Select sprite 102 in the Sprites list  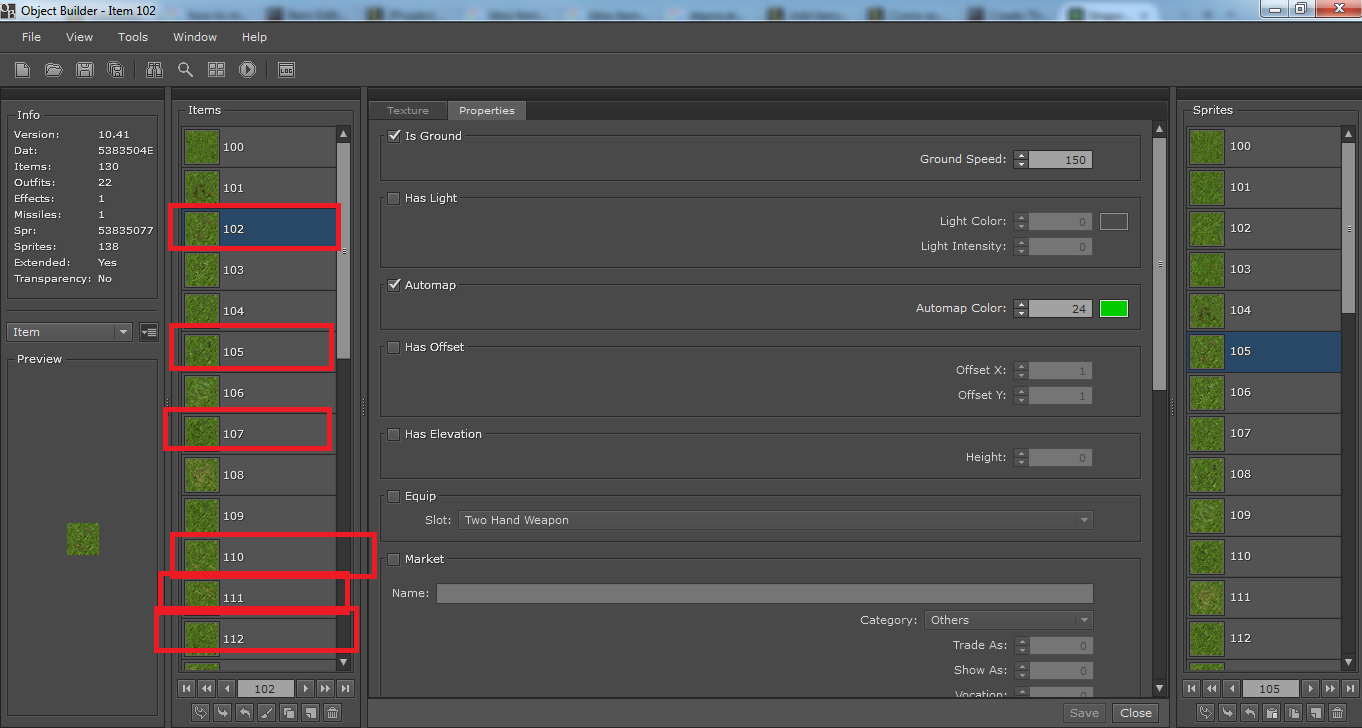[1264, 228]
